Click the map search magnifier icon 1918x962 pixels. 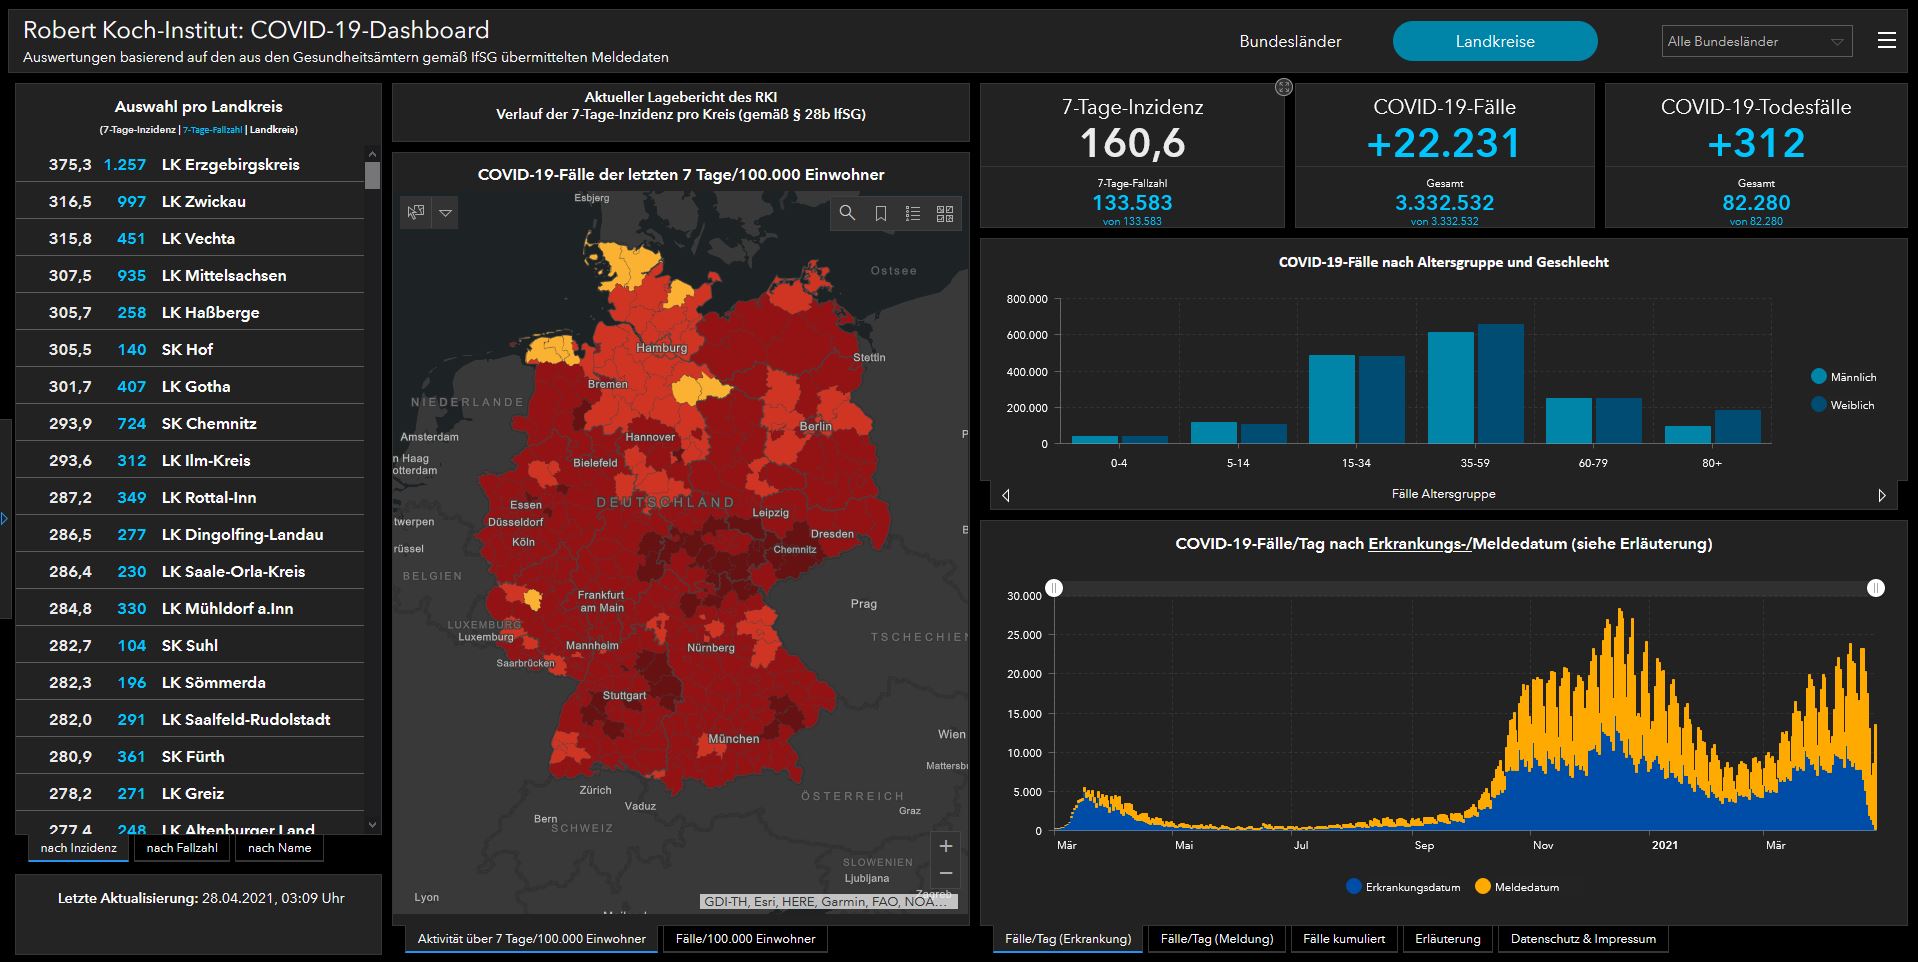pos(847,213)
